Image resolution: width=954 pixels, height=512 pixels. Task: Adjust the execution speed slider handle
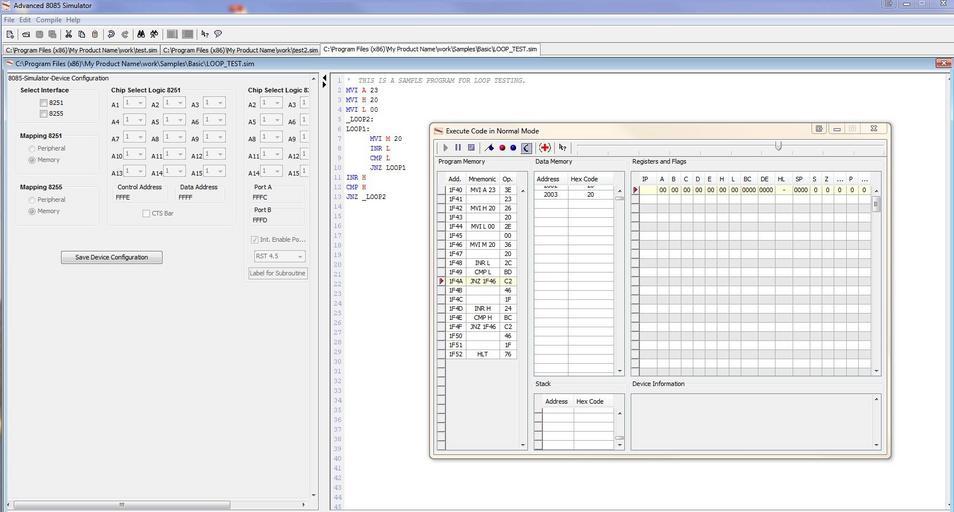[x=778, y=146]
